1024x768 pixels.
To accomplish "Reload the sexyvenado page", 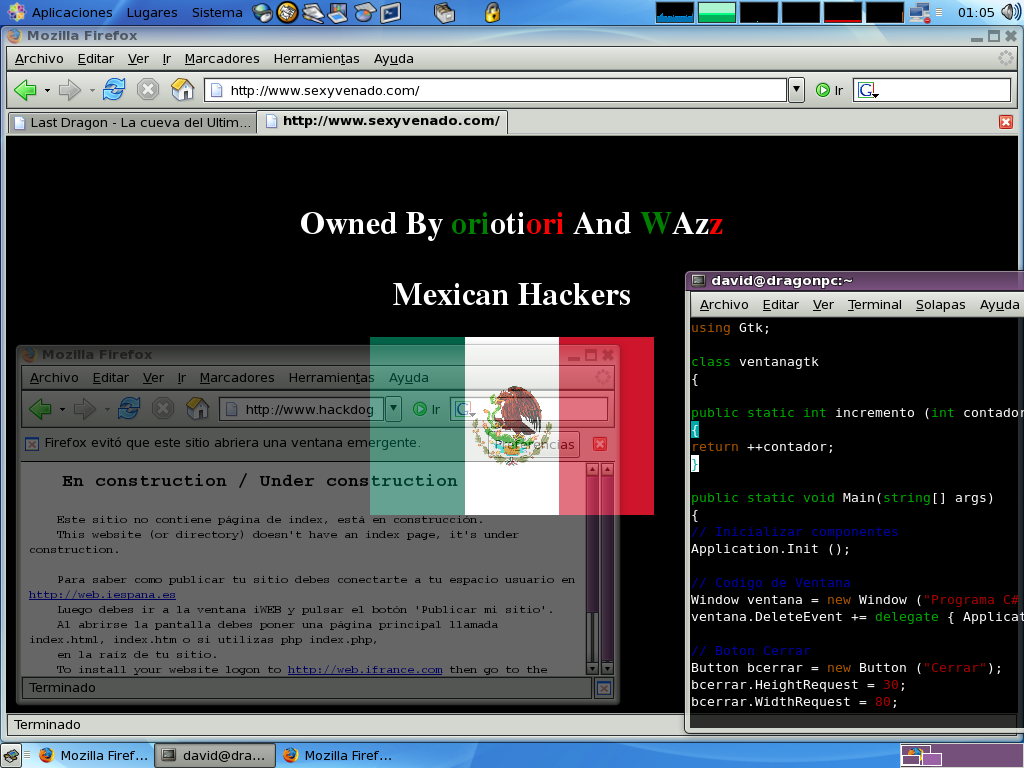I will click(114, 90).
